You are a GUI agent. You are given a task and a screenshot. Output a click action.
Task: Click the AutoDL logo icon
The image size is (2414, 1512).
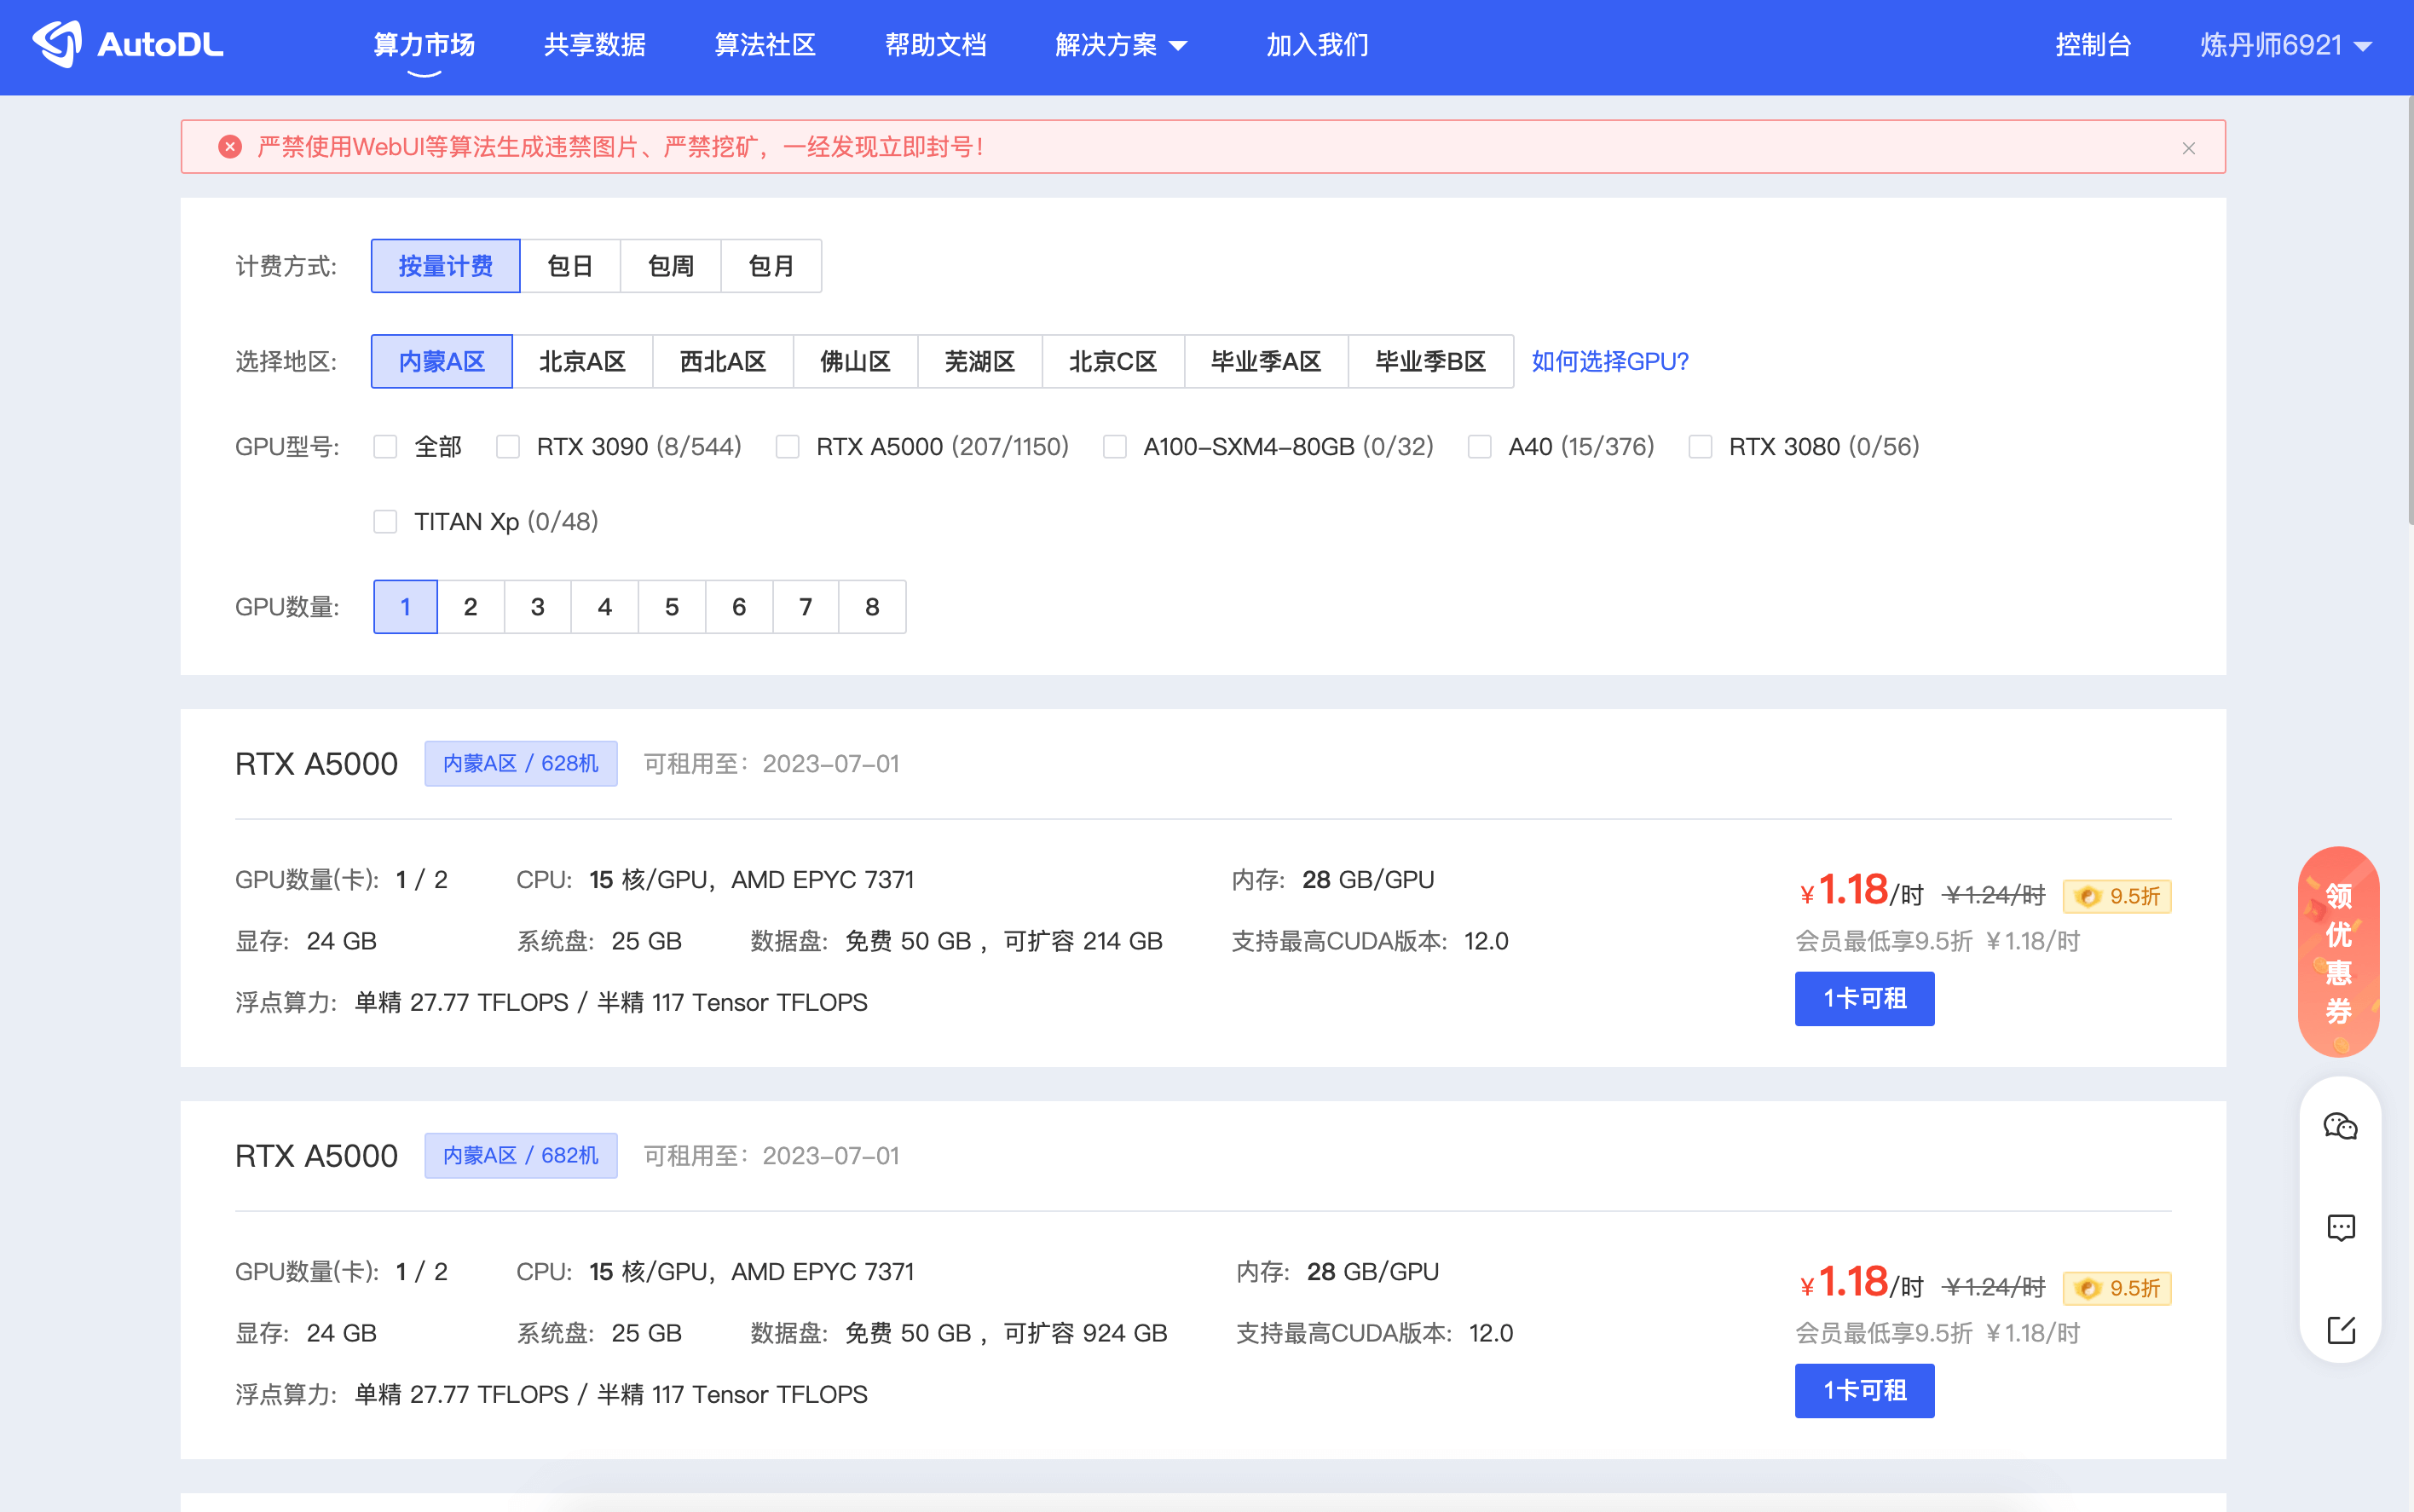[x=57, y=44]
